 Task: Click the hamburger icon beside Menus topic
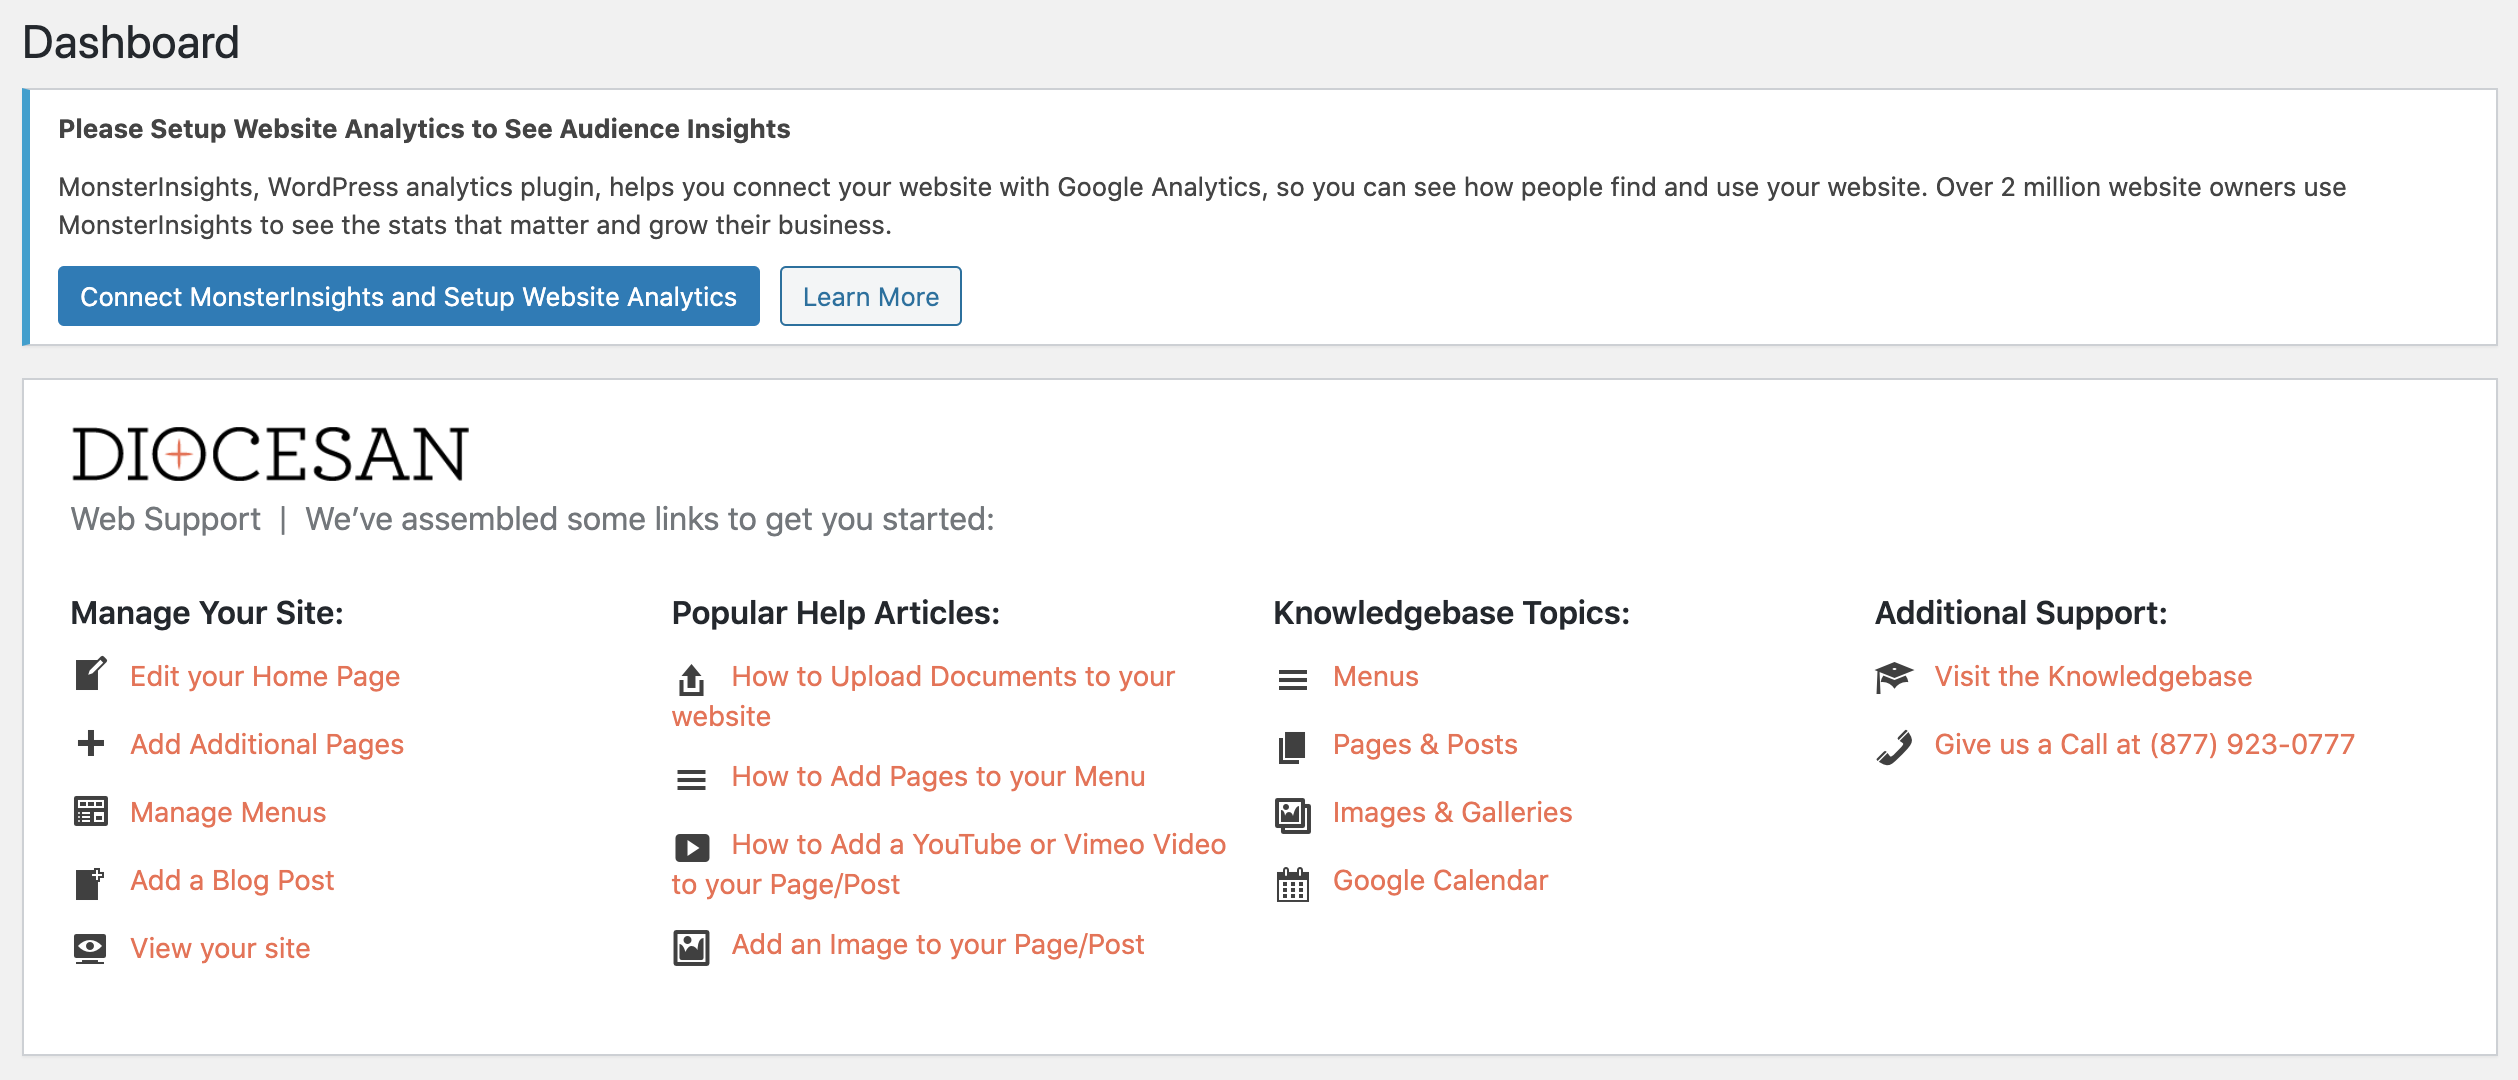click(1292, 680)
